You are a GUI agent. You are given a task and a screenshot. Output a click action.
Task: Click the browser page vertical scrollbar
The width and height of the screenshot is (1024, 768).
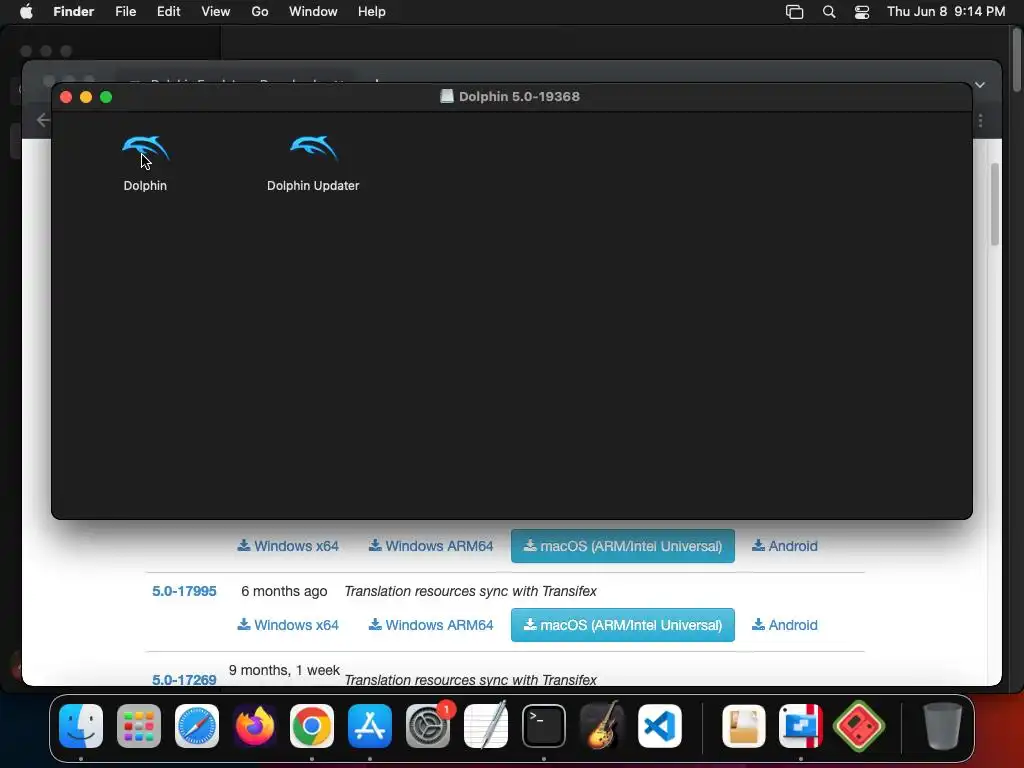click(995, 204)
